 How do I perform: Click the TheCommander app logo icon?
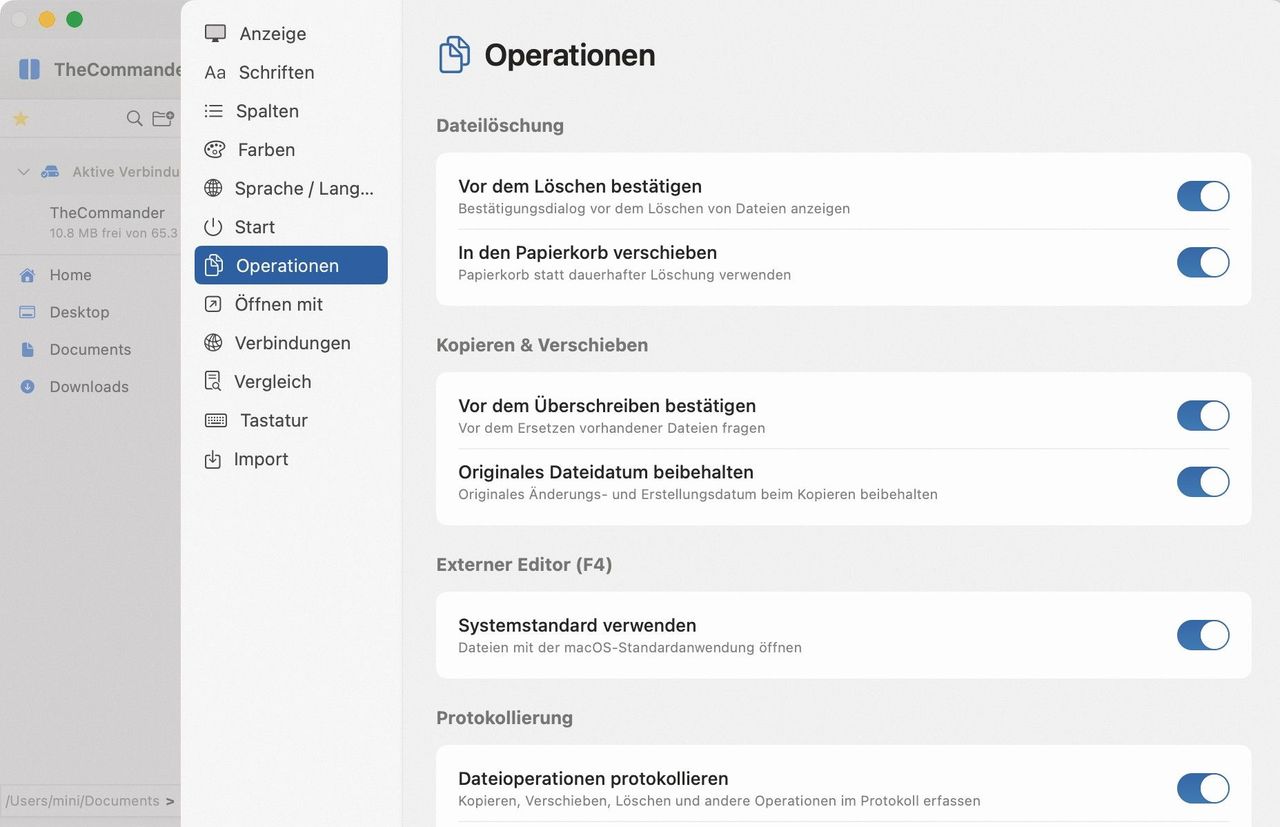coord(30,69)
